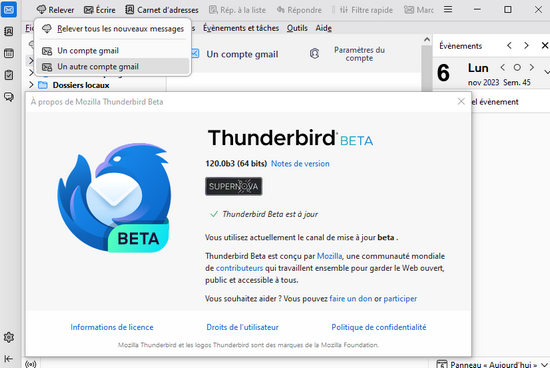Image resolution: width=550 pixels, height=368 pixels.
Task: Open the Outils menu
Action: 297,28
